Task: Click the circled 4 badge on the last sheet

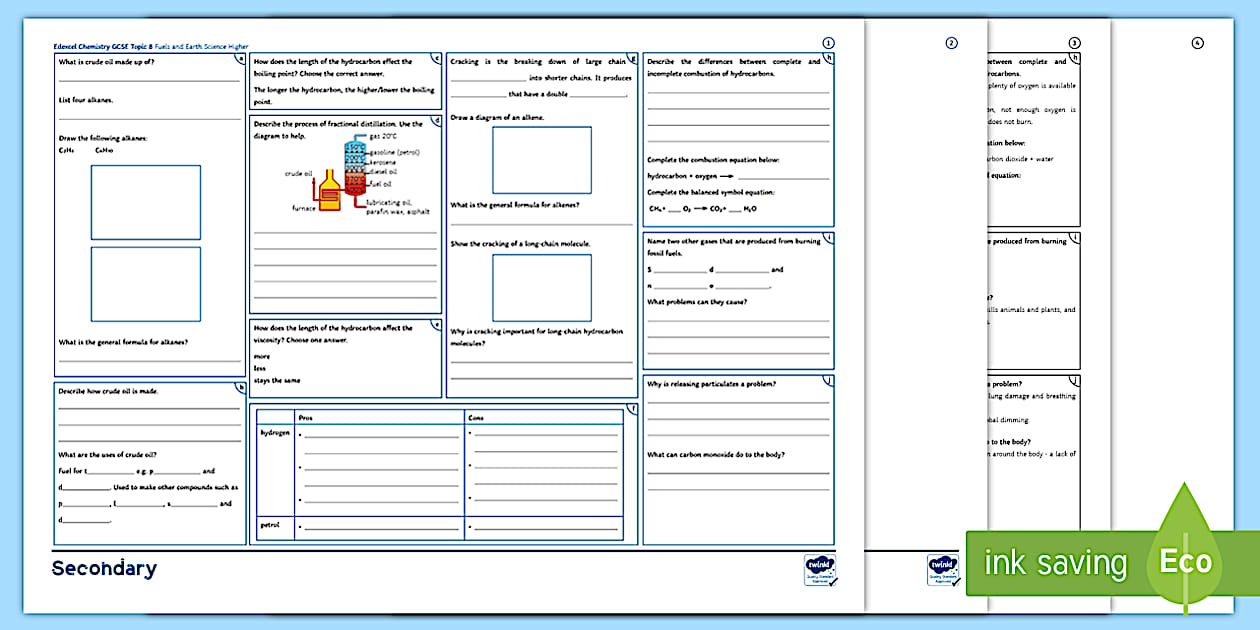Action: pos(1195,43)
